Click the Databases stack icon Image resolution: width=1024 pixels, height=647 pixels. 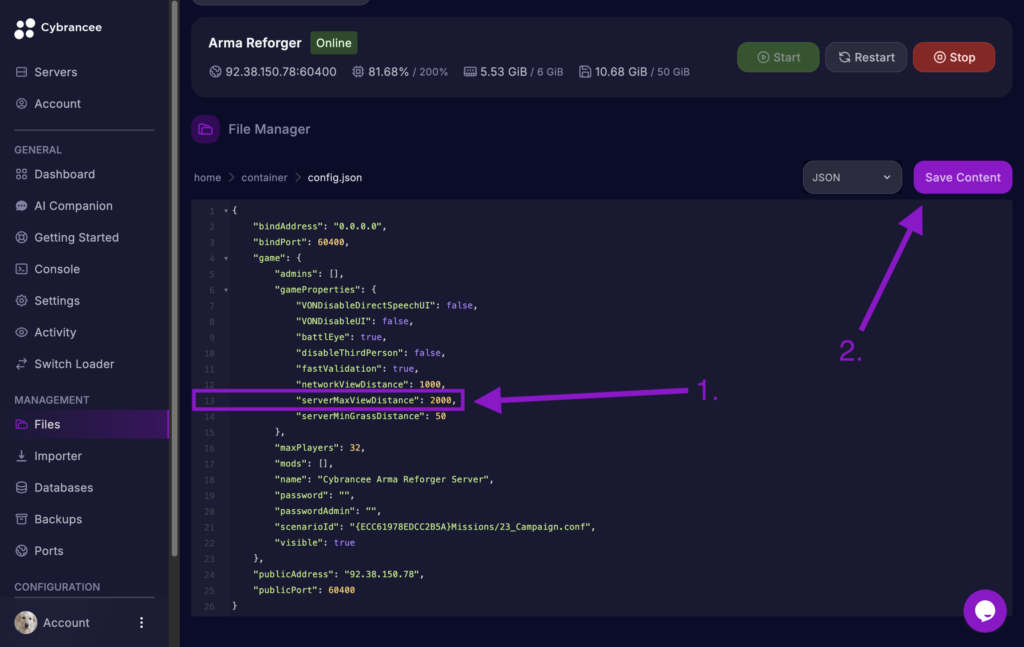click(x=22, y=488)
